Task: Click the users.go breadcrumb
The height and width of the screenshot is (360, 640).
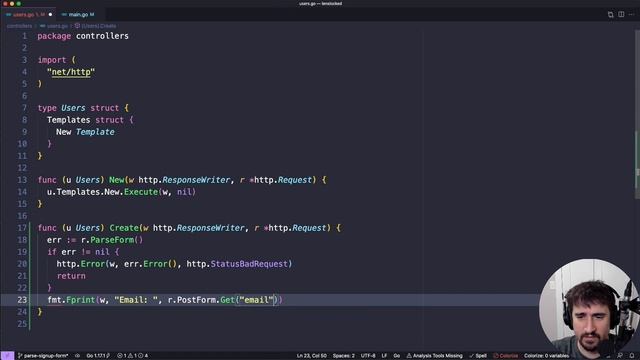Action: [x=54, y=26]
